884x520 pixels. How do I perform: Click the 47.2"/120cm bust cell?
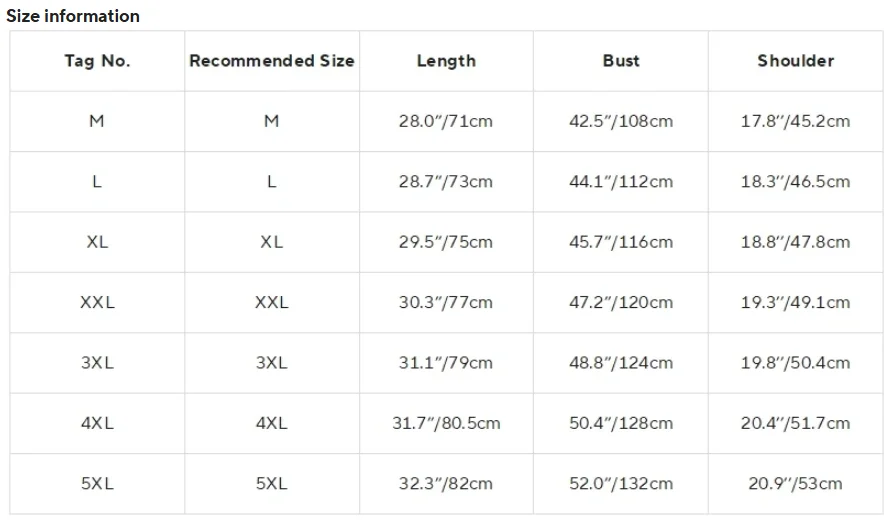tap(621, 302)
